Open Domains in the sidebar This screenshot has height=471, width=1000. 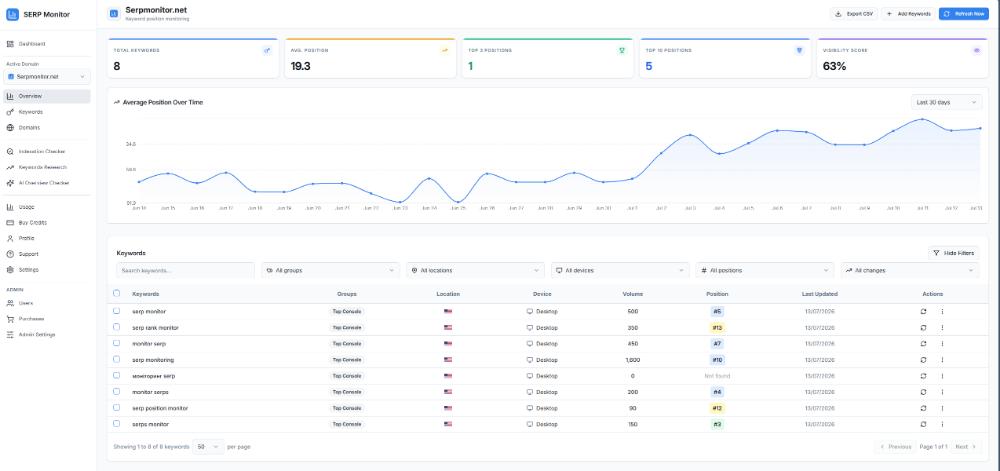pyautogui.click(x=47, y=127)
